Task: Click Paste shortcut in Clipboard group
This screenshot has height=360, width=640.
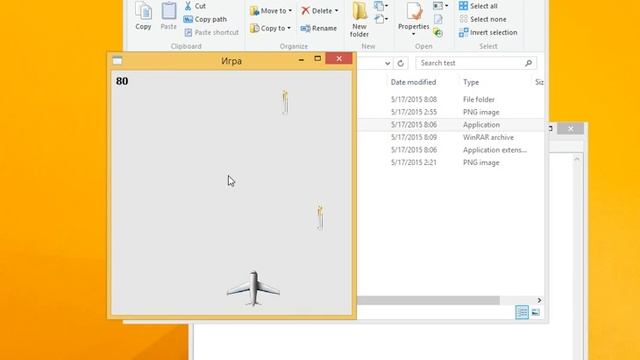Action: [211, 32]
